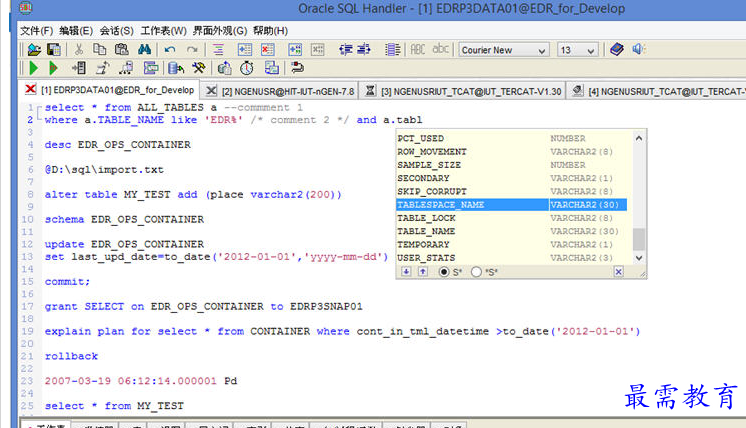Screen dimensions: 746x428
Task: Click the undo arrow icon
Action: pos(170,49)
